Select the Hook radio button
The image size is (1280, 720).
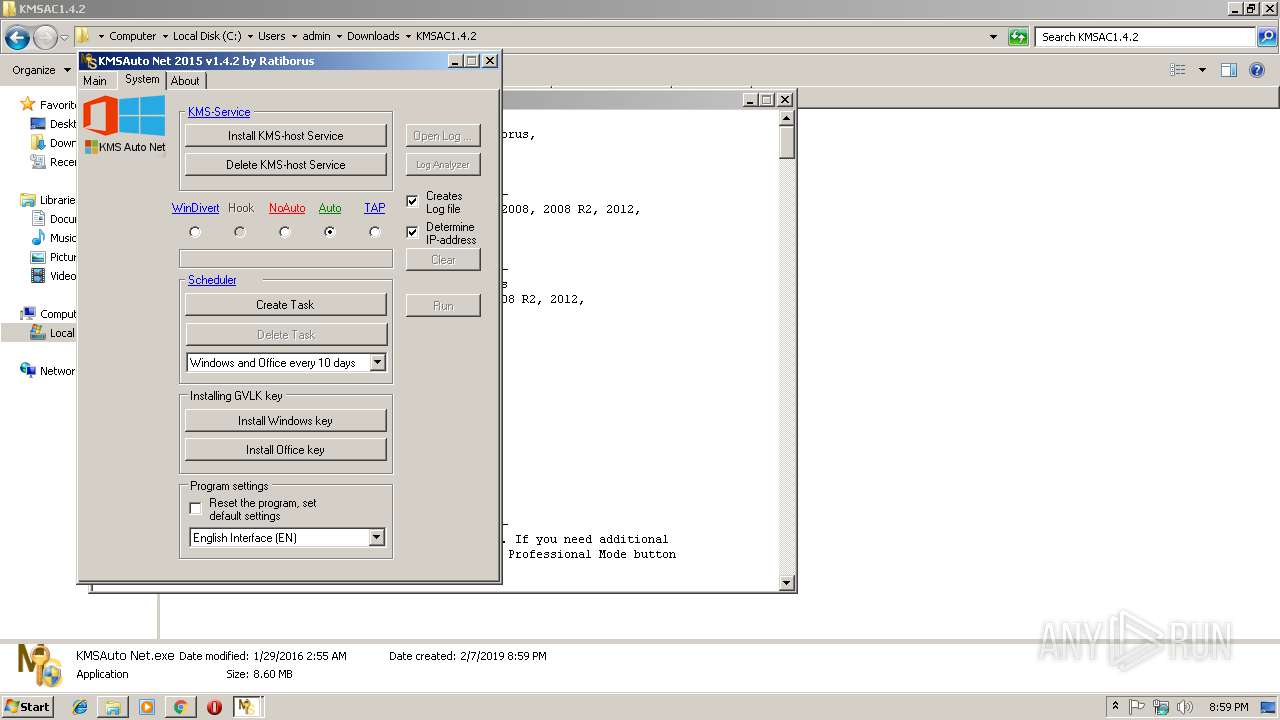240,232
